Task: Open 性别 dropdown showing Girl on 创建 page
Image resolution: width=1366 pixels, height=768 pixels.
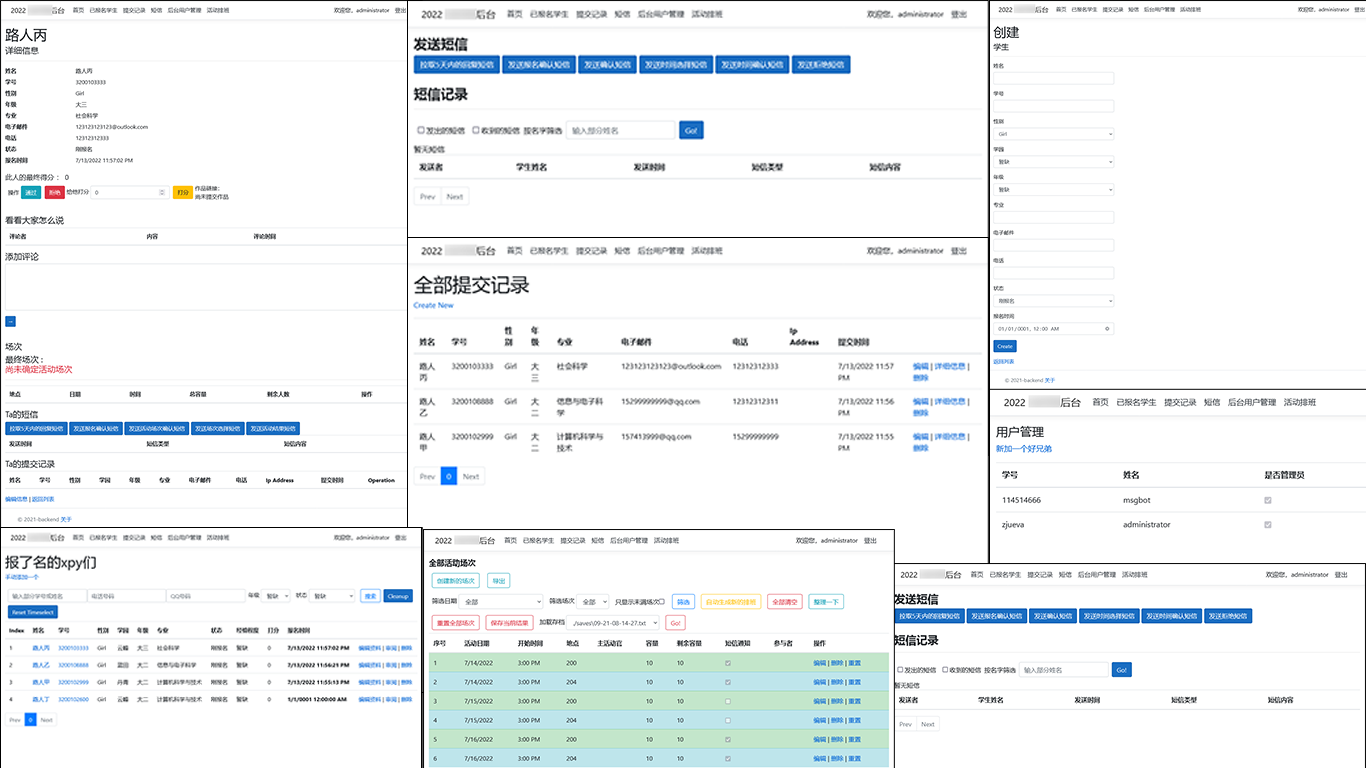Action: 1053,133
